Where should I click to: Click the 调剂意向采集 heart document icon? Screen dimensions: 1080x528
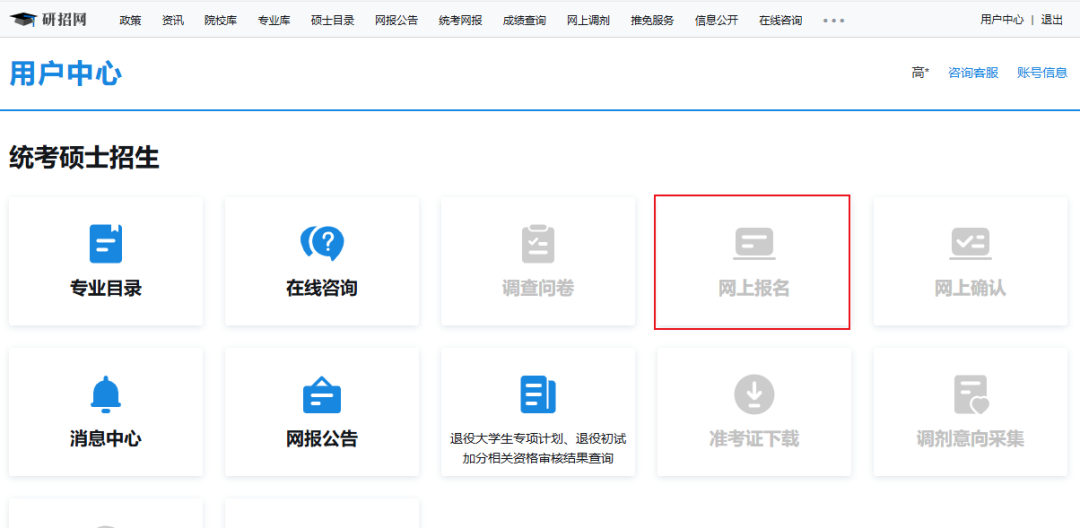tap(970, 394)
